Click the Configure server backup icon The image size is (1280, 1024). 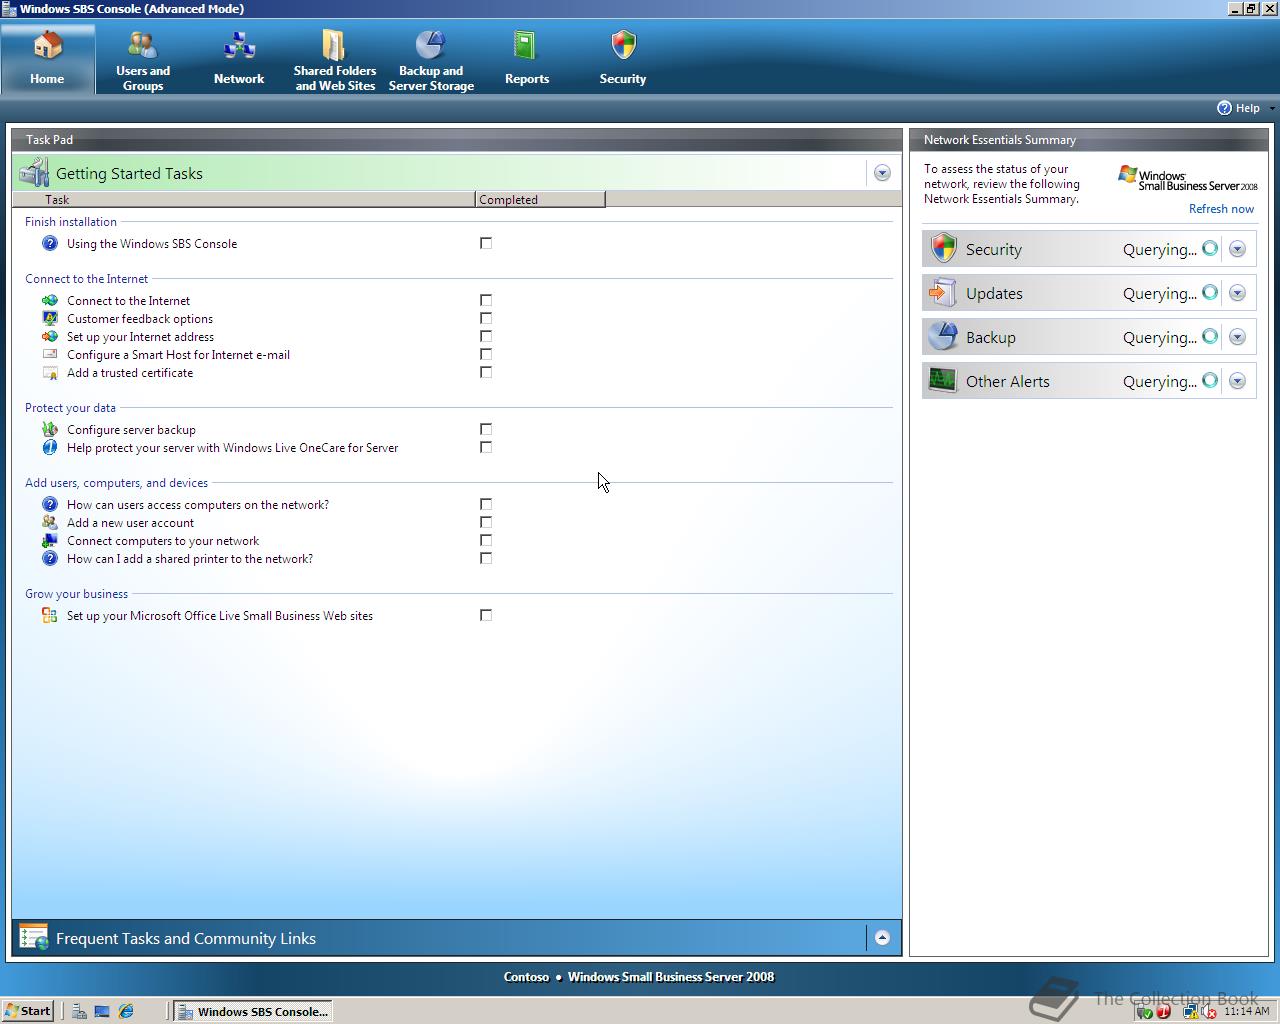pyautogui.click(x=50, y=429)
